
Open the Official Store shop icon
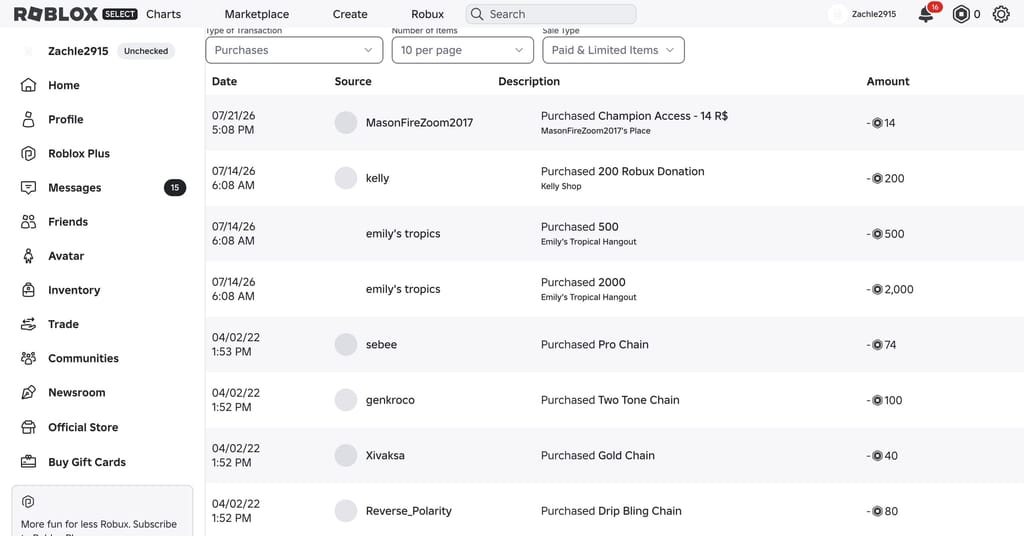coord(28,427)
